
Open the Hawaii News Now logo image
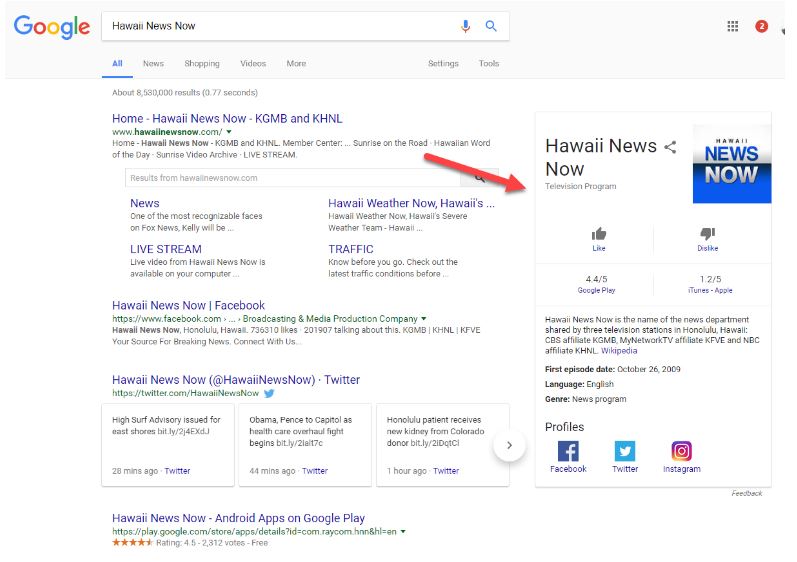732,164
